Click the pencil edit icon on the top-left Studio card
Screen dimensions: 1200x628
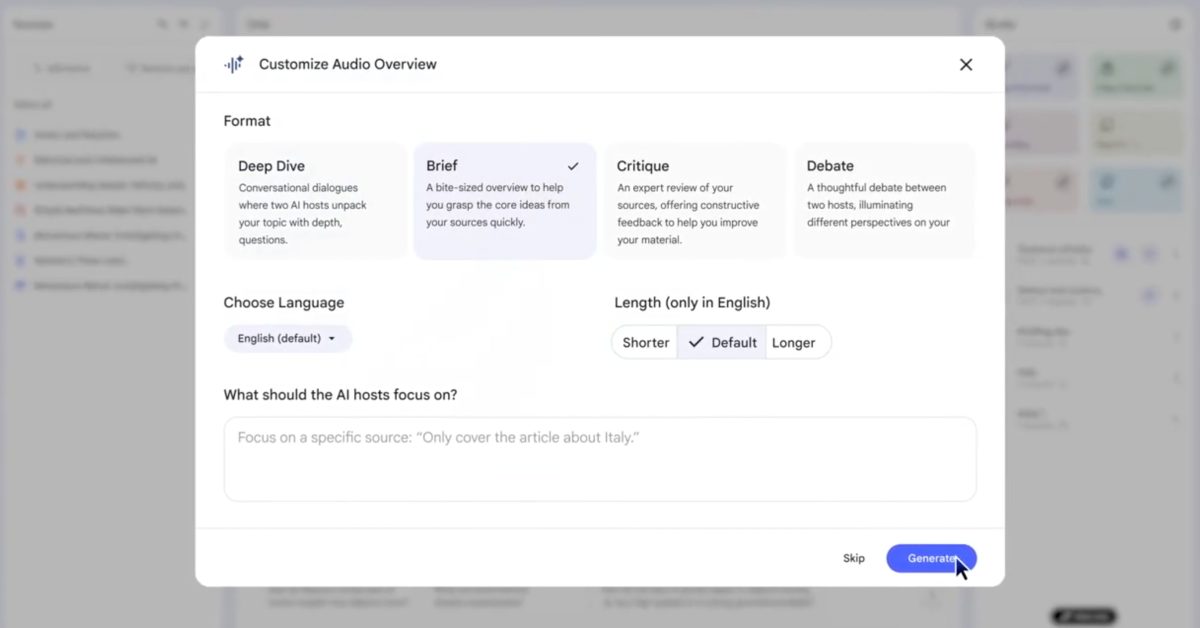[1063, 68]
